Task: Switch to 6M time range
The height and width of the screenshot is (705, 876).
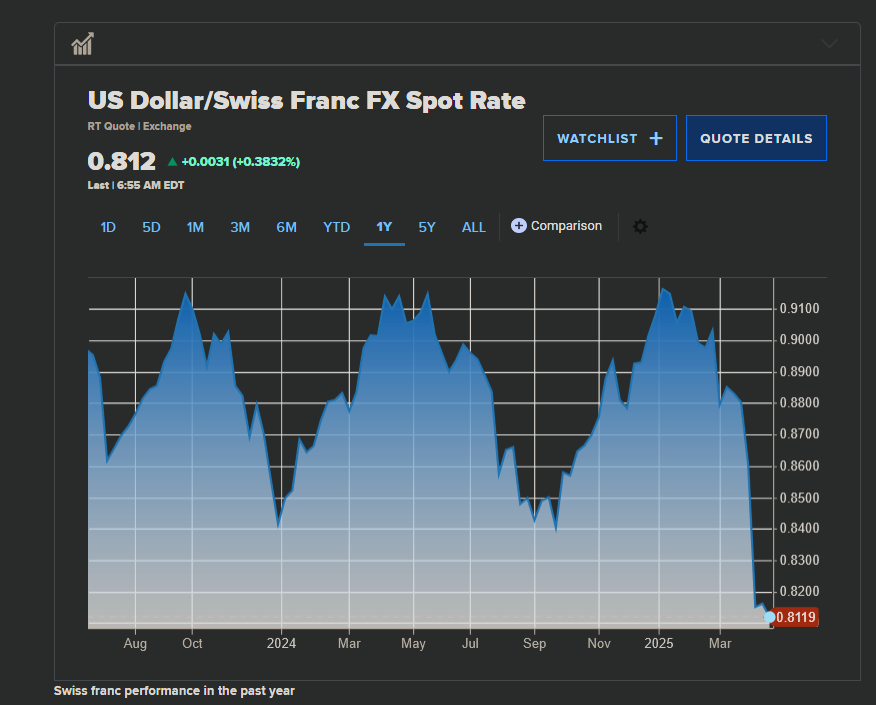Action: [286, 227]
